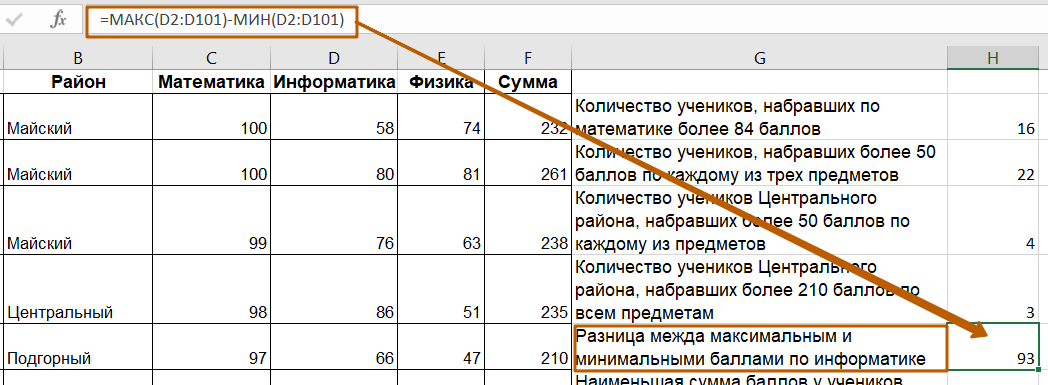The width and height of the screenshot is (1048, 385).
Task: Click the Математика header cell
Action: (211, 82)
